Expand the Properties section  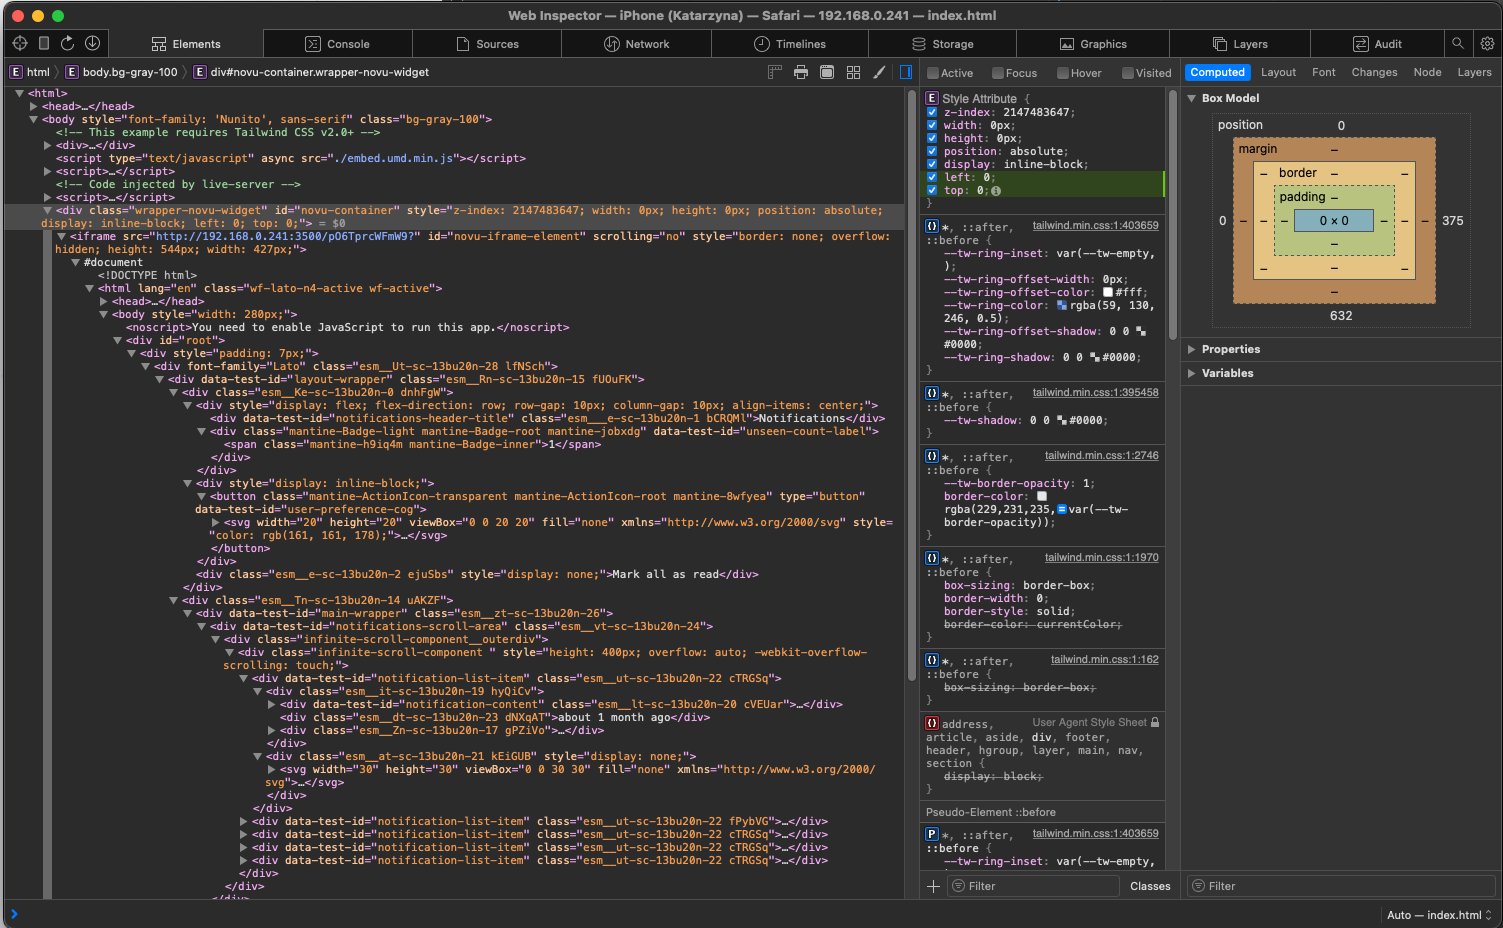(x=1191, y=348)
